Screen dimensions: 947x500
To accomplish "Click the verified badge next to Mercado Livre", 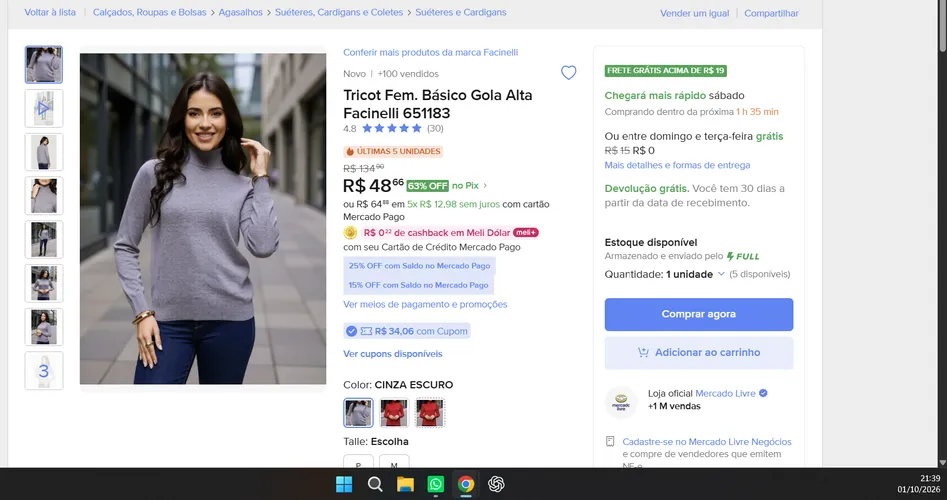I will [x=763, y=393].
